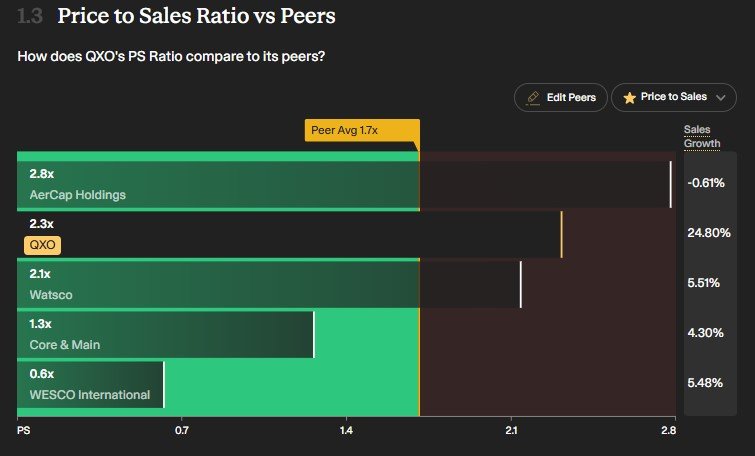Click the star icon beside Price to Sales
The height and width of the screenshot is (456, 755).
pos(629,97)
